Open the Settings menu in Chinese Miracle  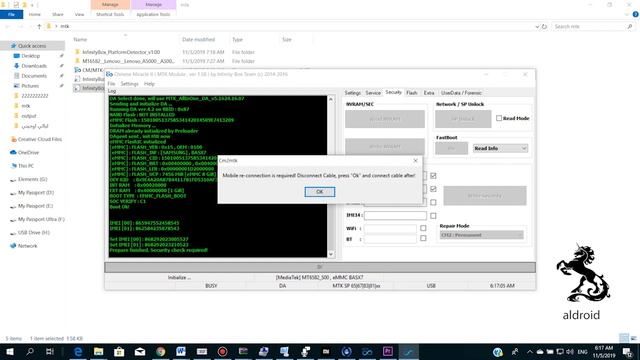130,84
